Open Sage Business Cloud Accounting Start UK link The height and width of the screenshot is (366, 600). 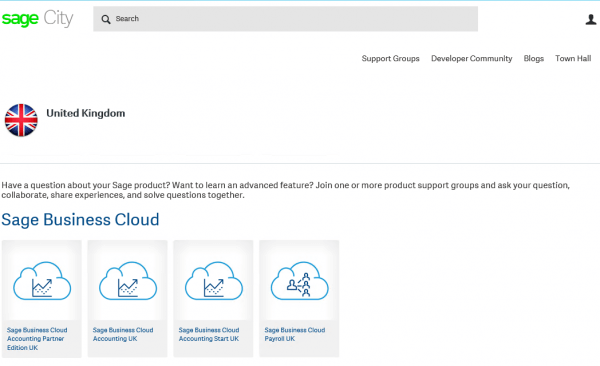pyautogui.click(x=209, y=334)
